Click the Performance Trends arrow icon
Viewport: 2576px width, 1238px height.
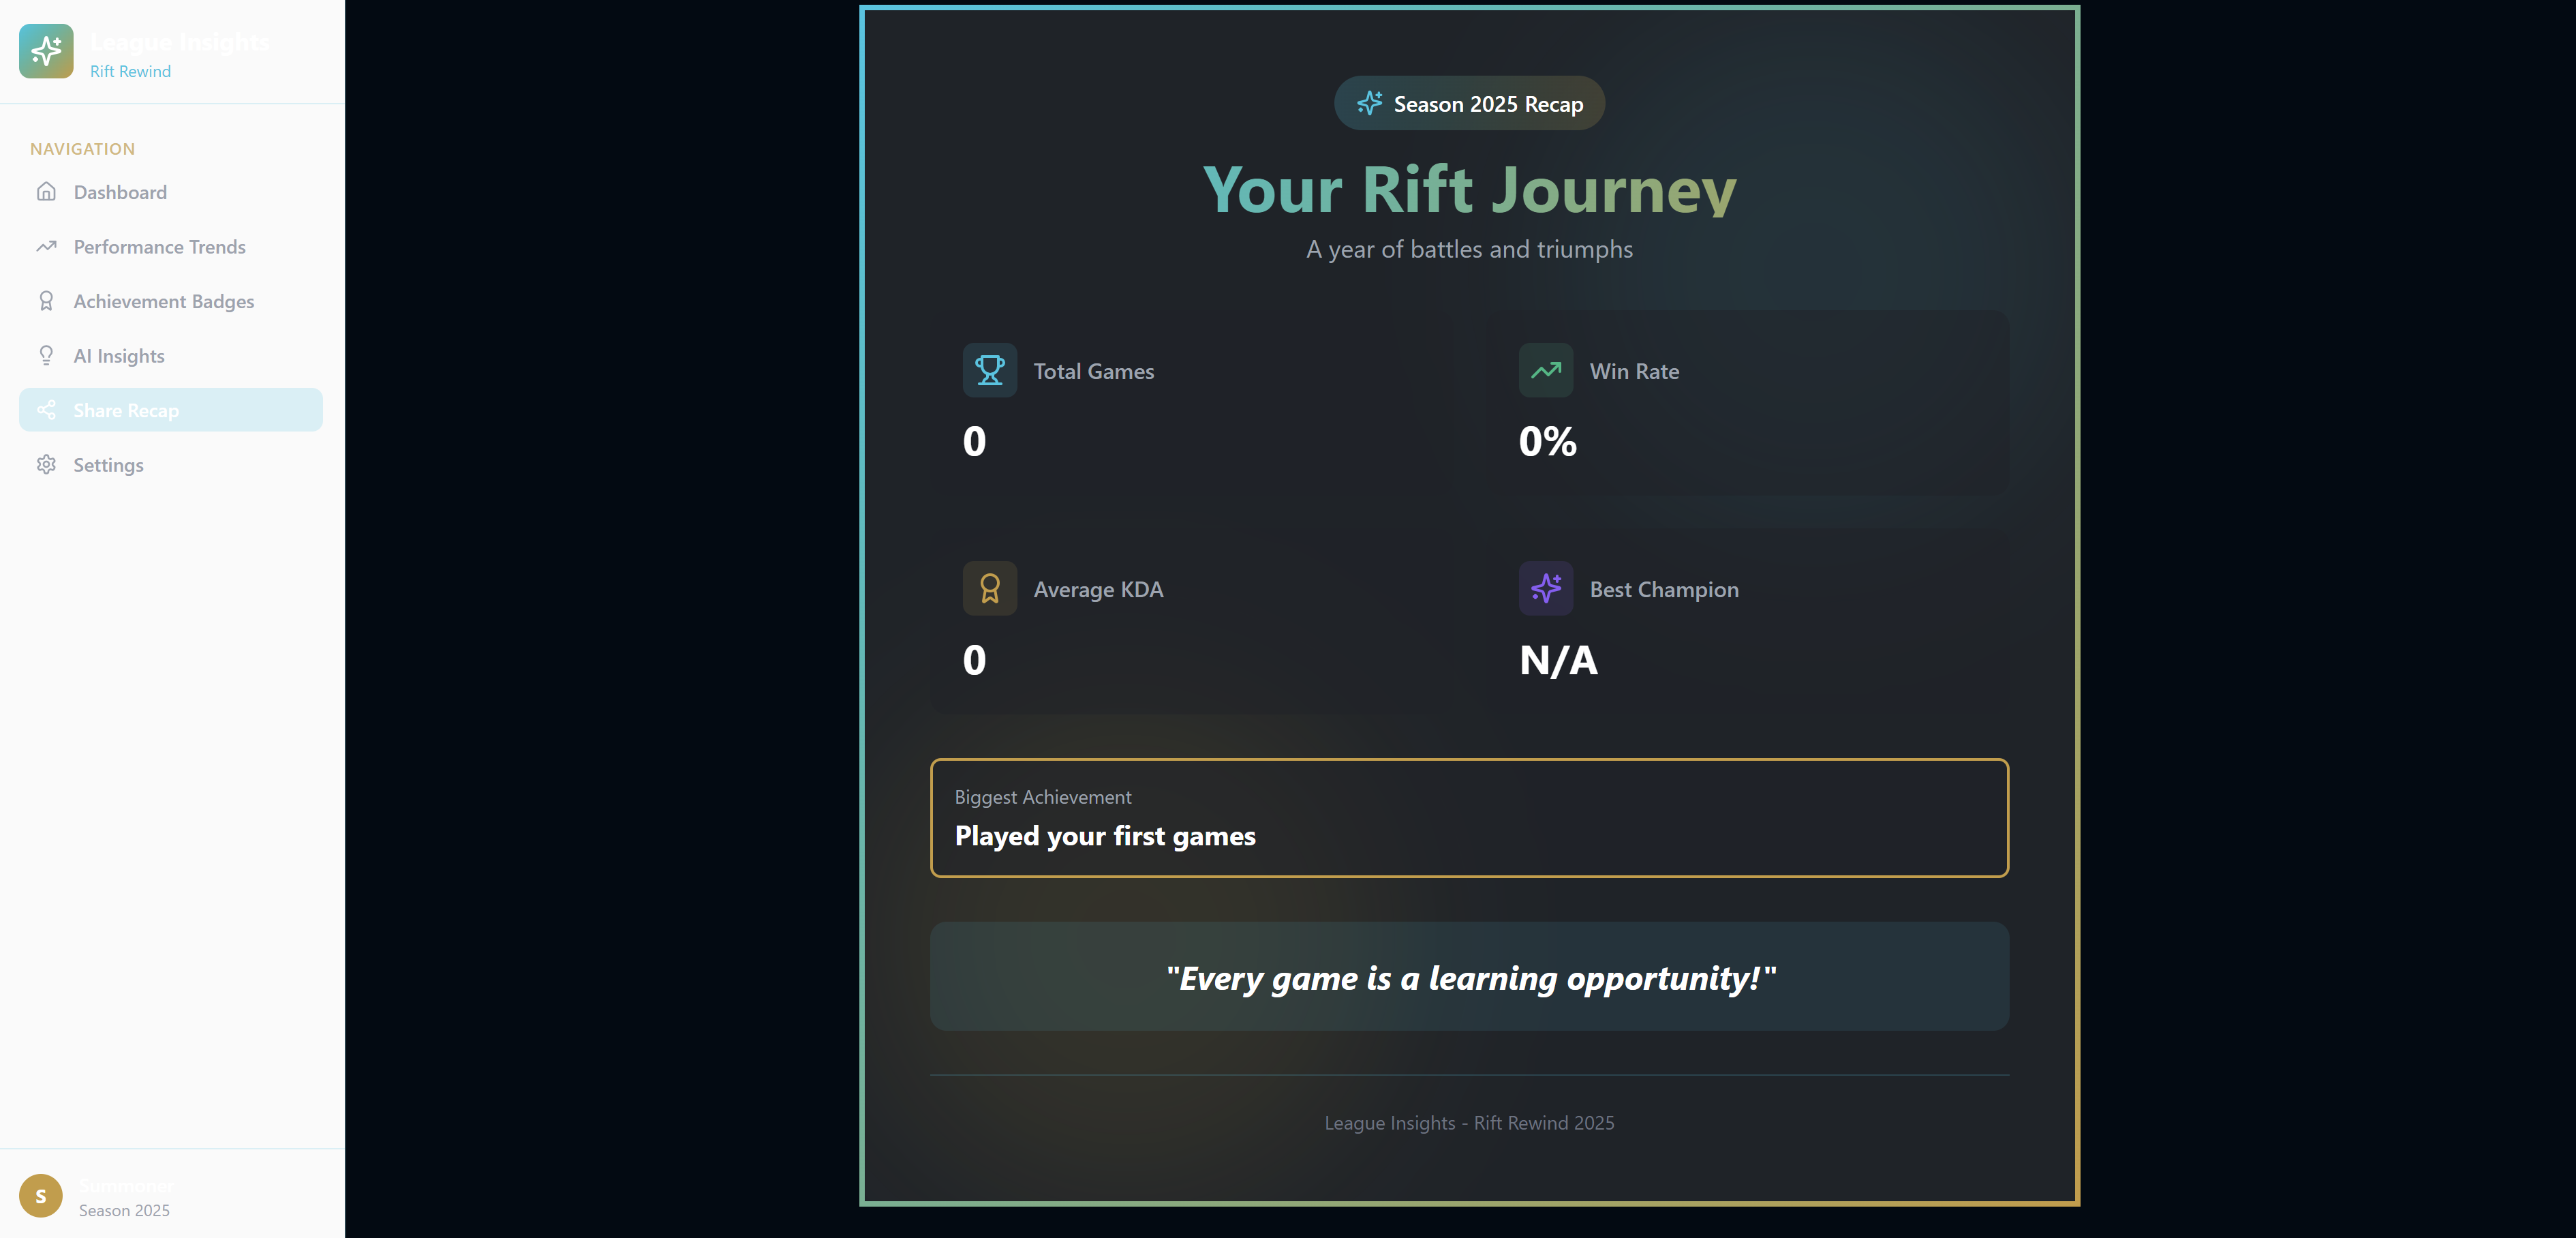point(46,247)
